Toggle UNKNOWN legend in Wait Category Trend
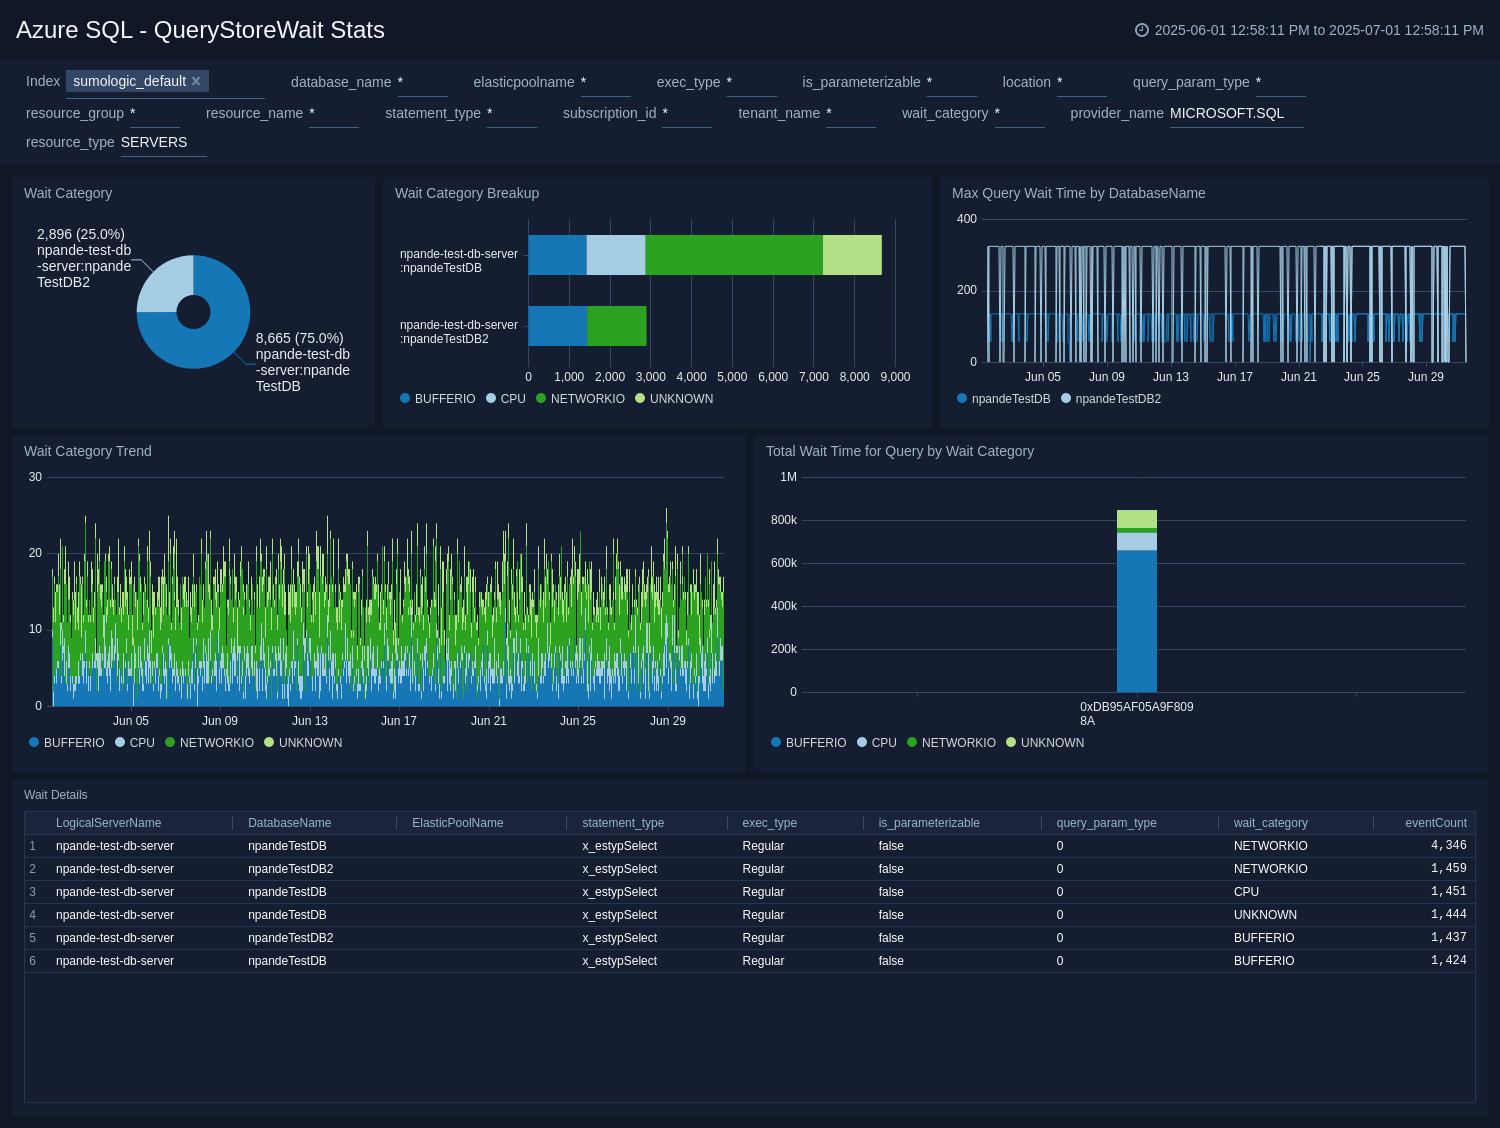 point(303,743)
